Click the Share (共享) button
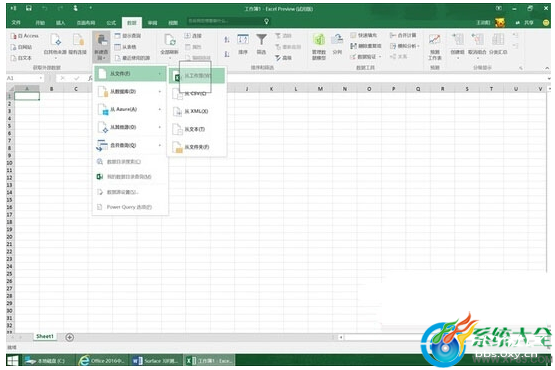The image size is (555, 370). click(525, 23)
